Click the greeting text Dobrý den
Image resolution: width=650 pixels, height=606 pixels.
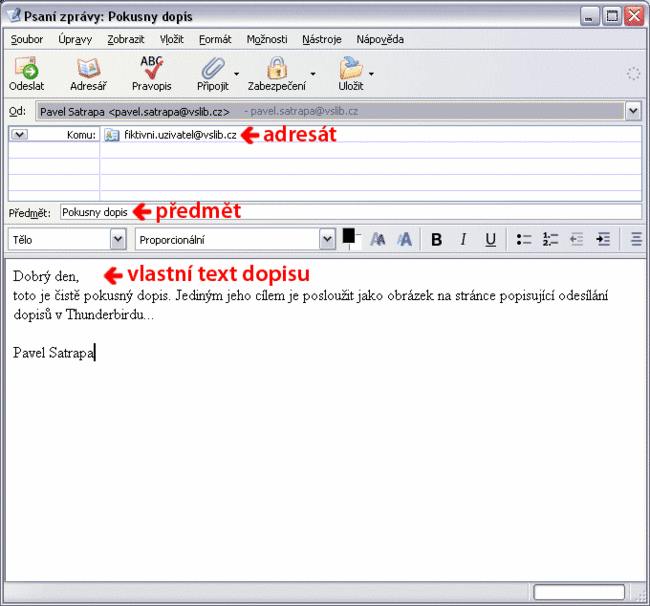click(x=46, y=276)
